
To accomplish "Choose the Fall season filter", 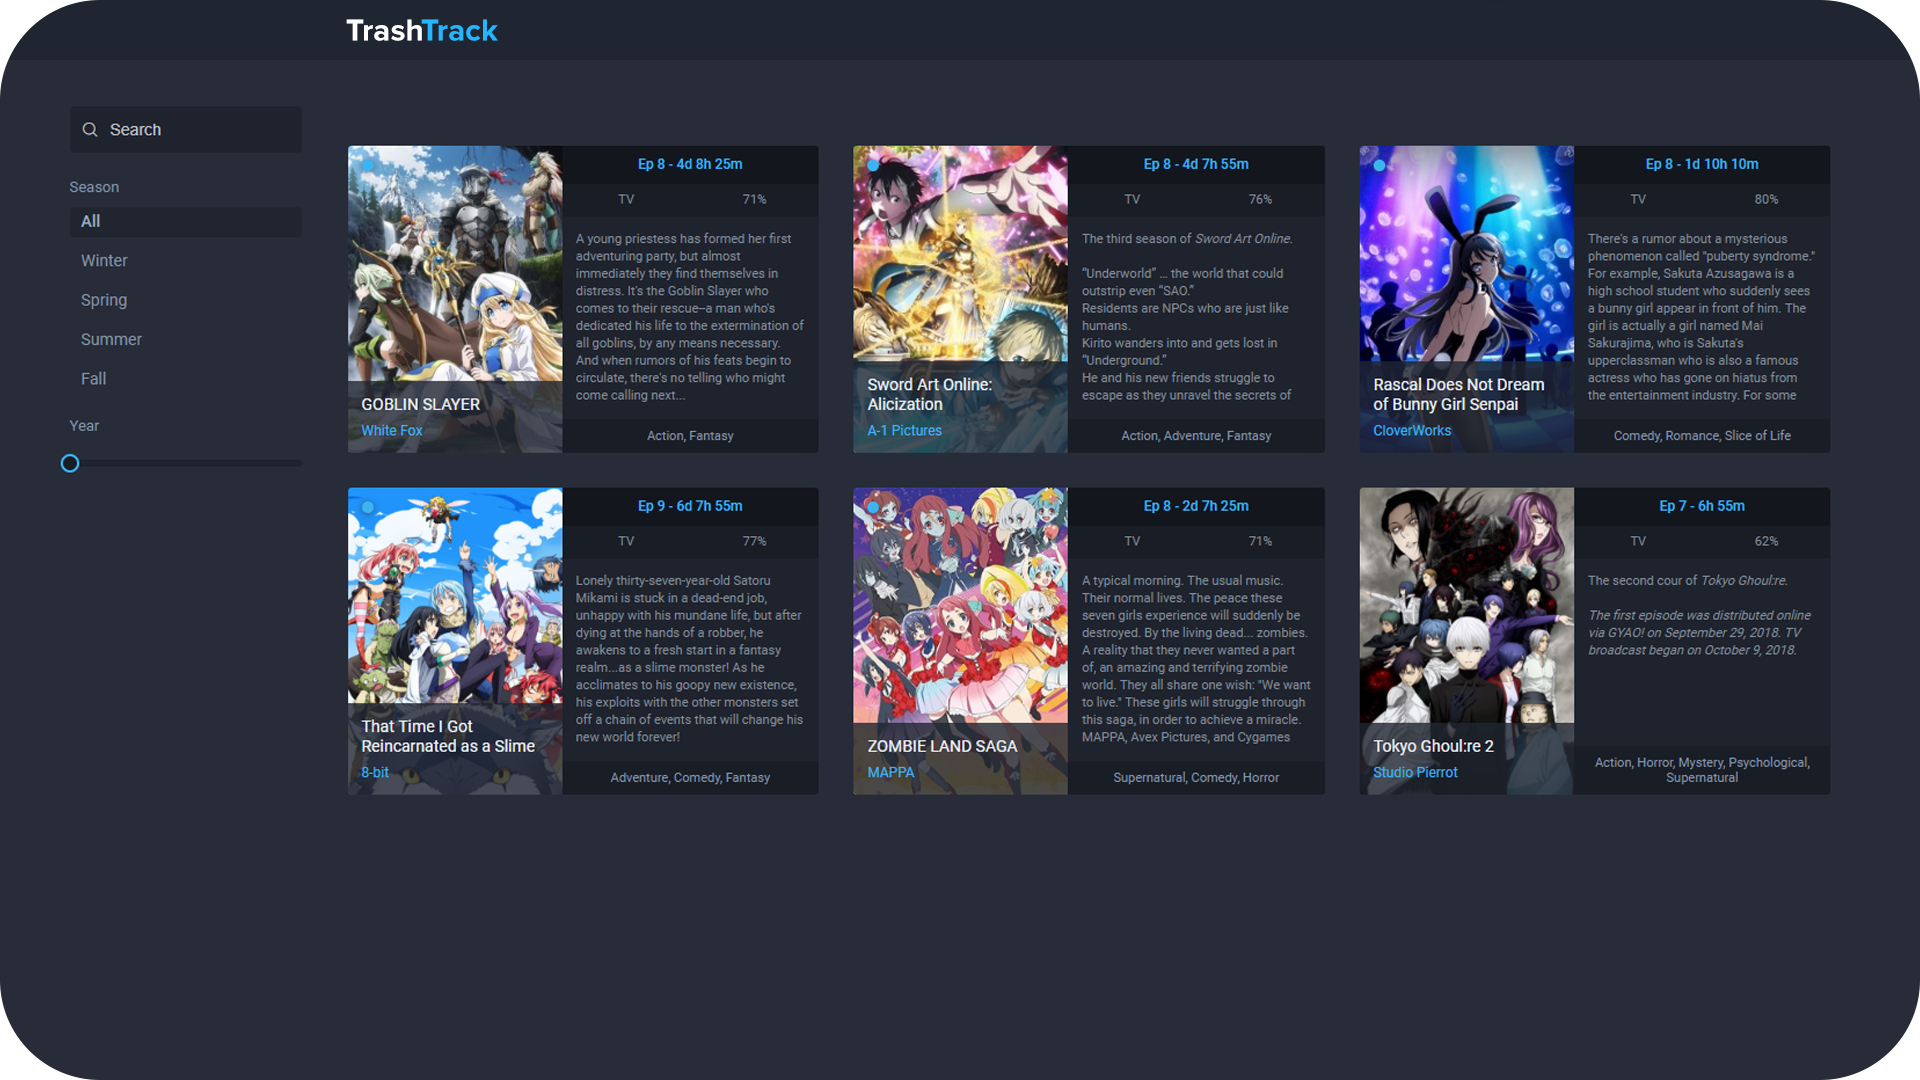I will [93, 379].
